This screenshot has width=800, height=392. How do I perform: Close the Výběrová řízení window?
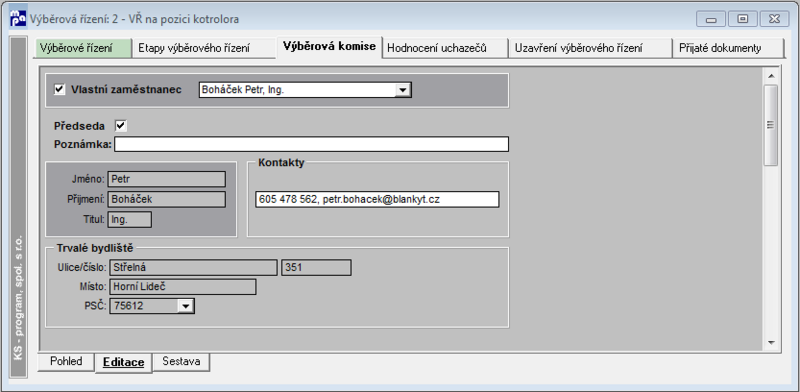pyautogui.click(x=774, y=19)
